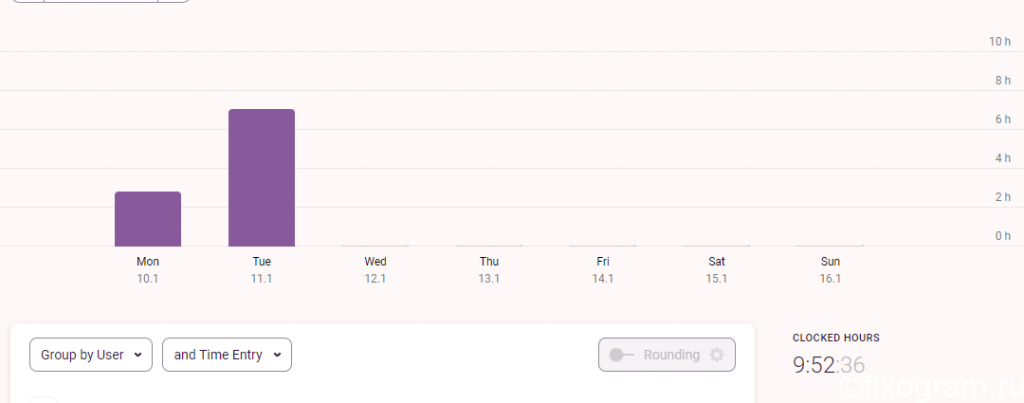Open the Group by User dropdown

click(x=91, y=355)
